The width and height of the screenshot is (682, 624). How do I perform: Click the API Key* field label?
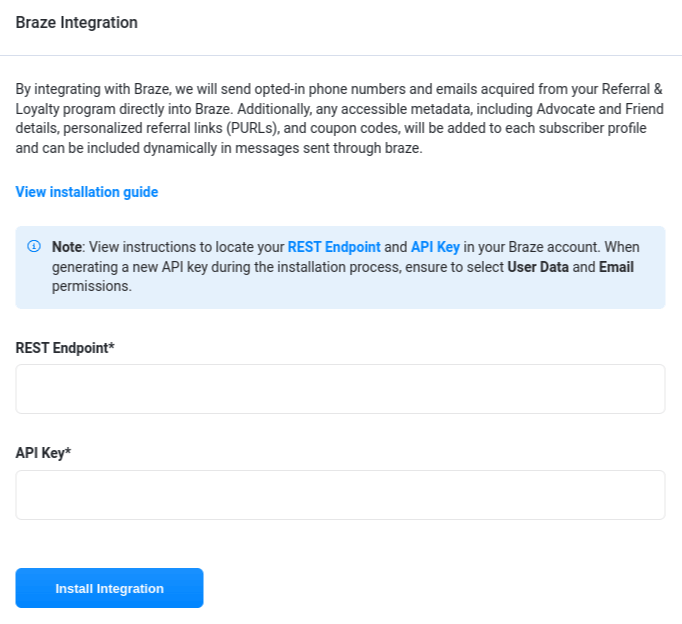point(43,453)
